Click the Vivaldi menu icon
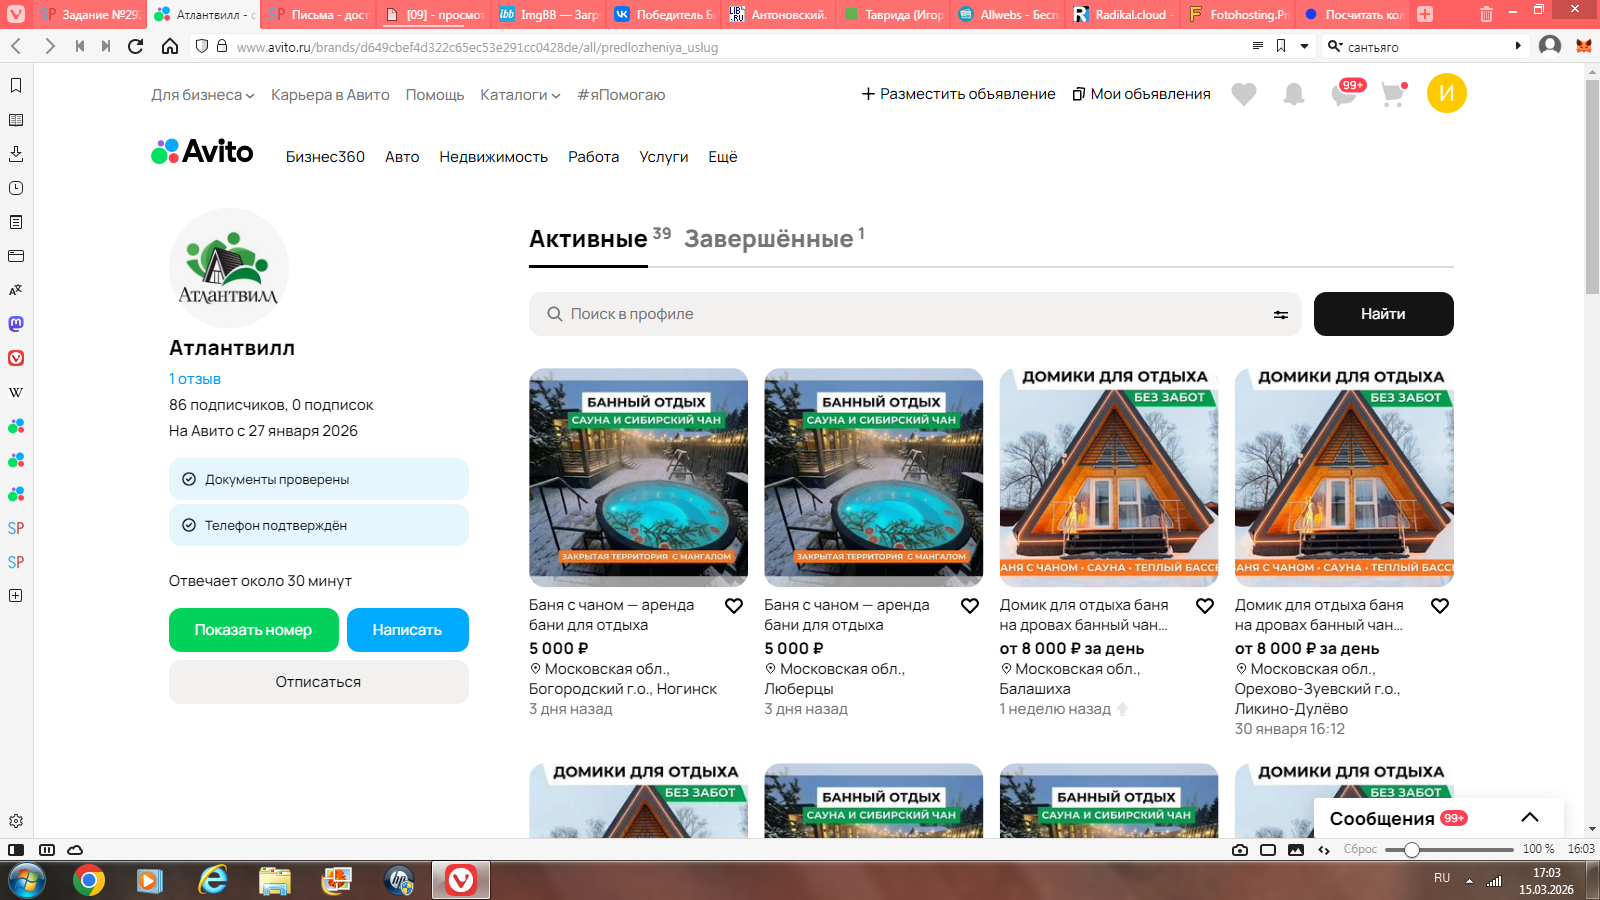This screenshot has width=1600, height=900. [16, 14]
